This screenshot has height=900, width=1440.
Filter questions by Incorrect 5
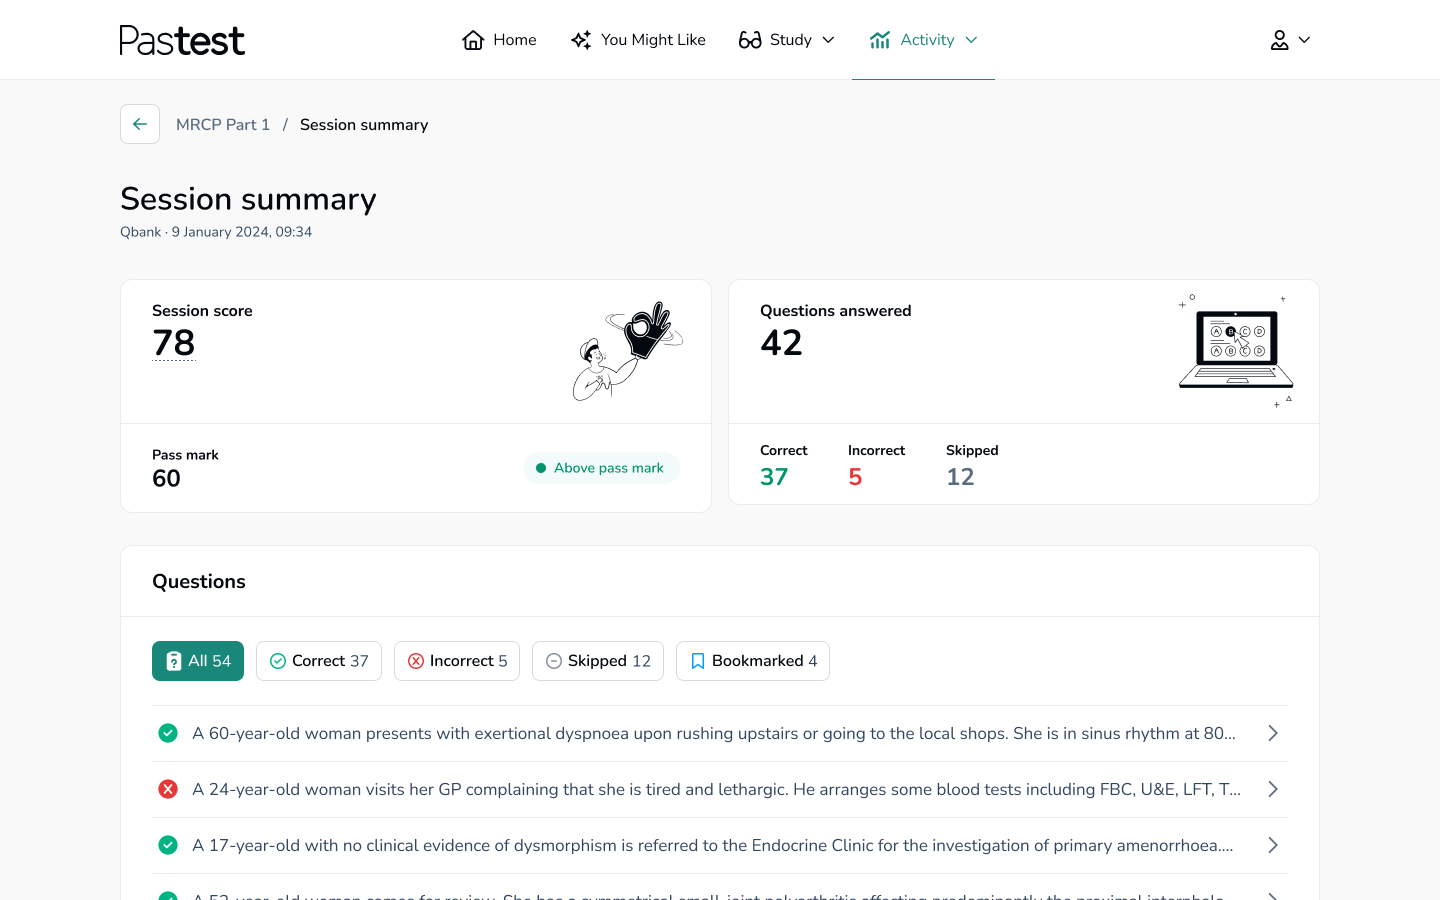pos(457,661)
